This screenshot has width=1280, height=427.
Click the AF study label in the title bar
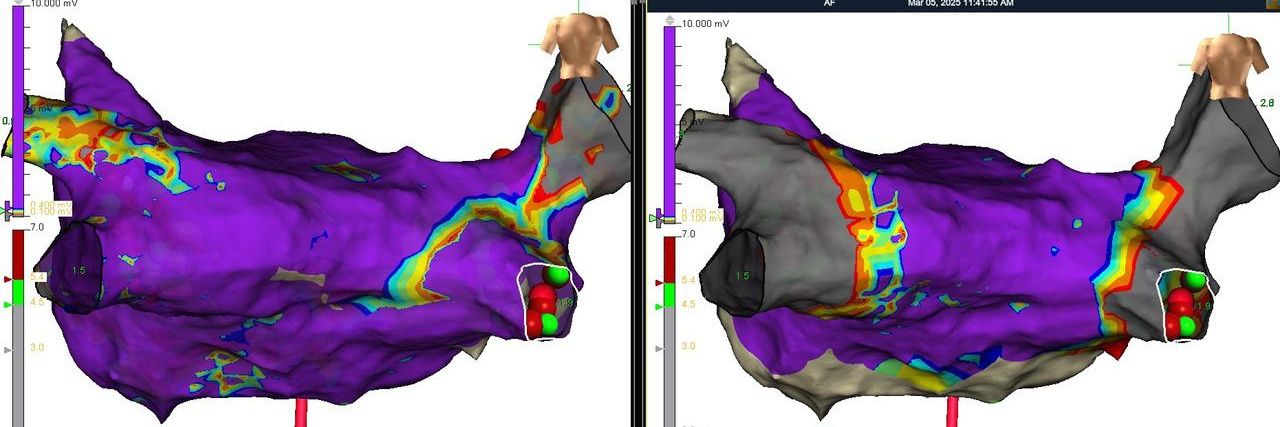pos(829,4)
